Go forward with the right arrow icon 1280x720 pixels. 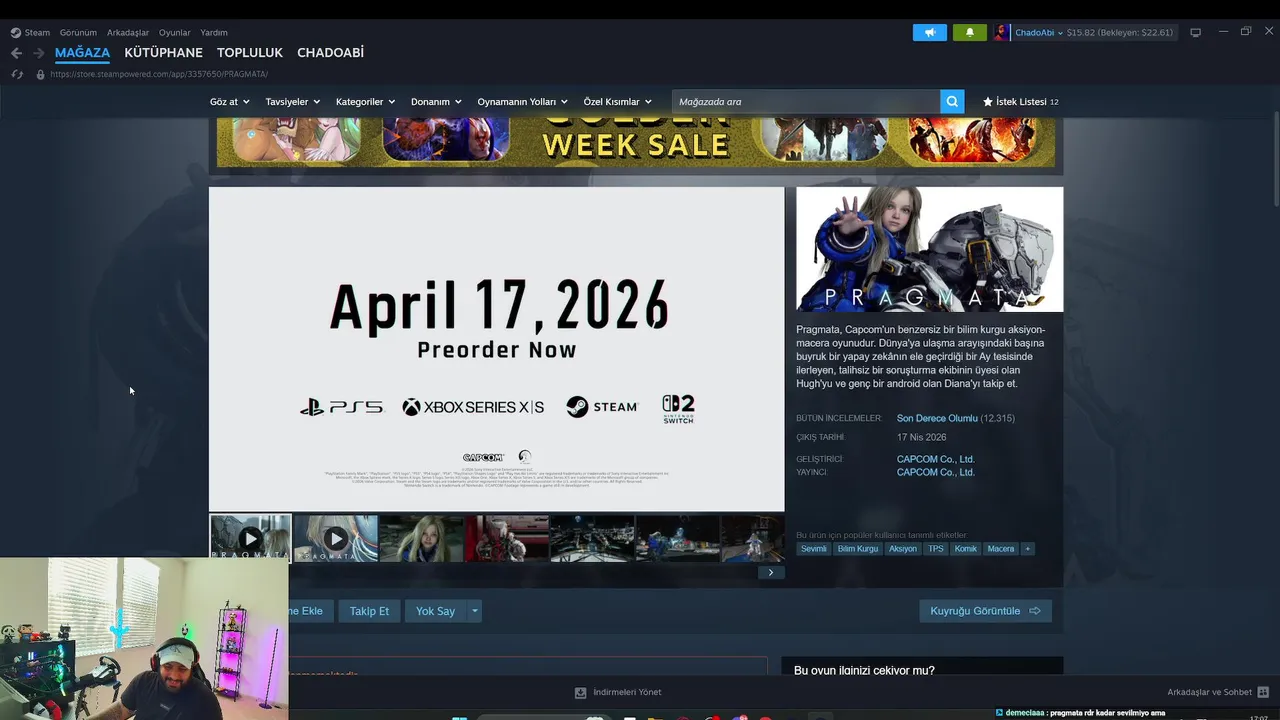tap(38, 53)
